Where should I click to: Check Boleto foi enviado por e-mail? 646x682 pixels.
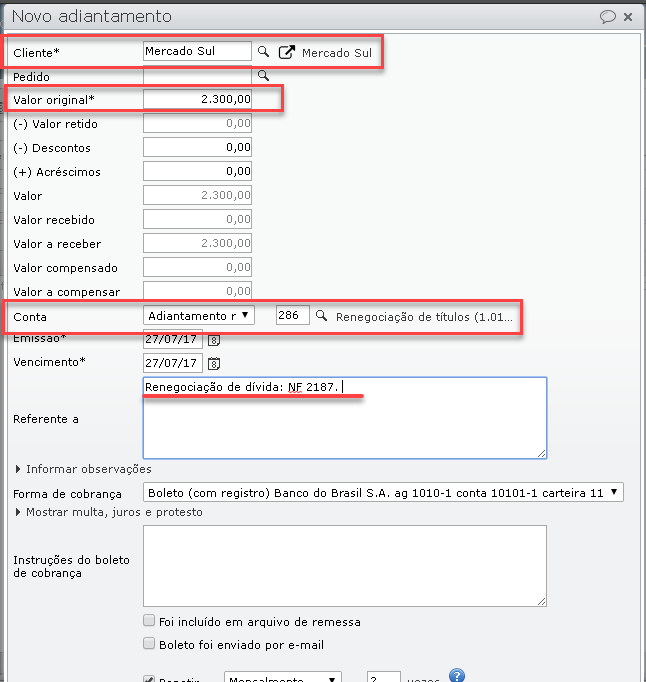click(x=149, y=643)
